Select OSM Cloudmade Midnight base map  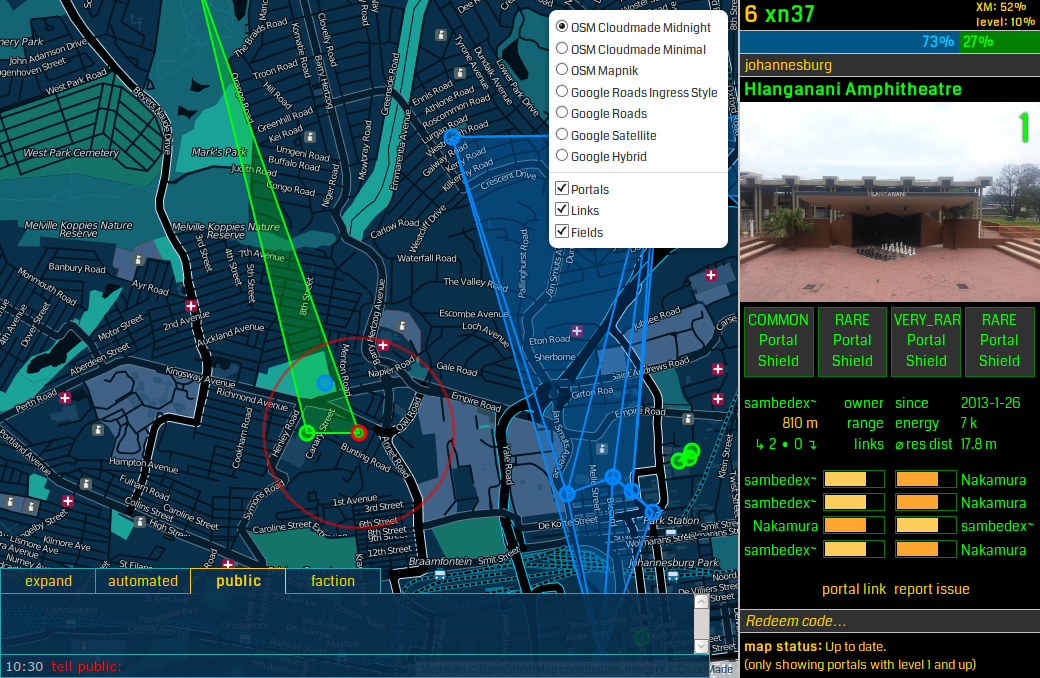click(x=562, y=27)
